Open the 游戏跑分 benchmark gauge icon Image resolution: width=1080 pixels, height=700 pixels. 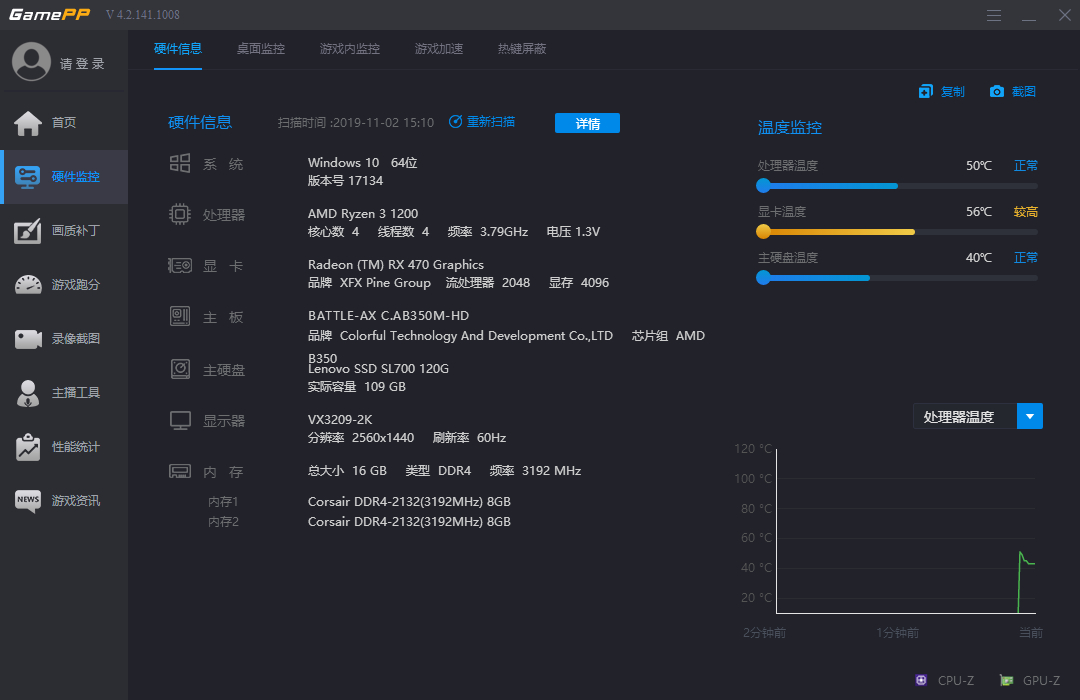click(x=28, y=285)
